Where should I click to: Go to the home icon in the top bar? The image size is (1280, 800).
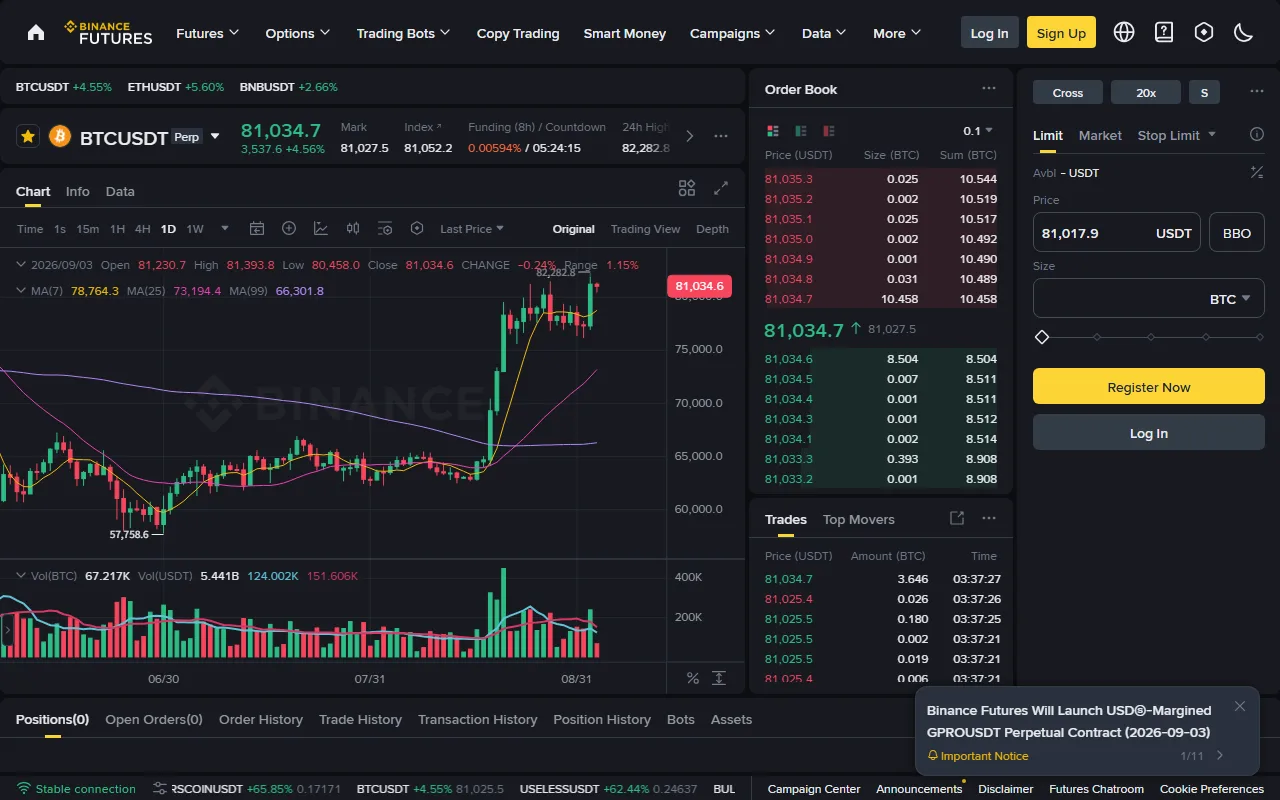coord(36,32)
